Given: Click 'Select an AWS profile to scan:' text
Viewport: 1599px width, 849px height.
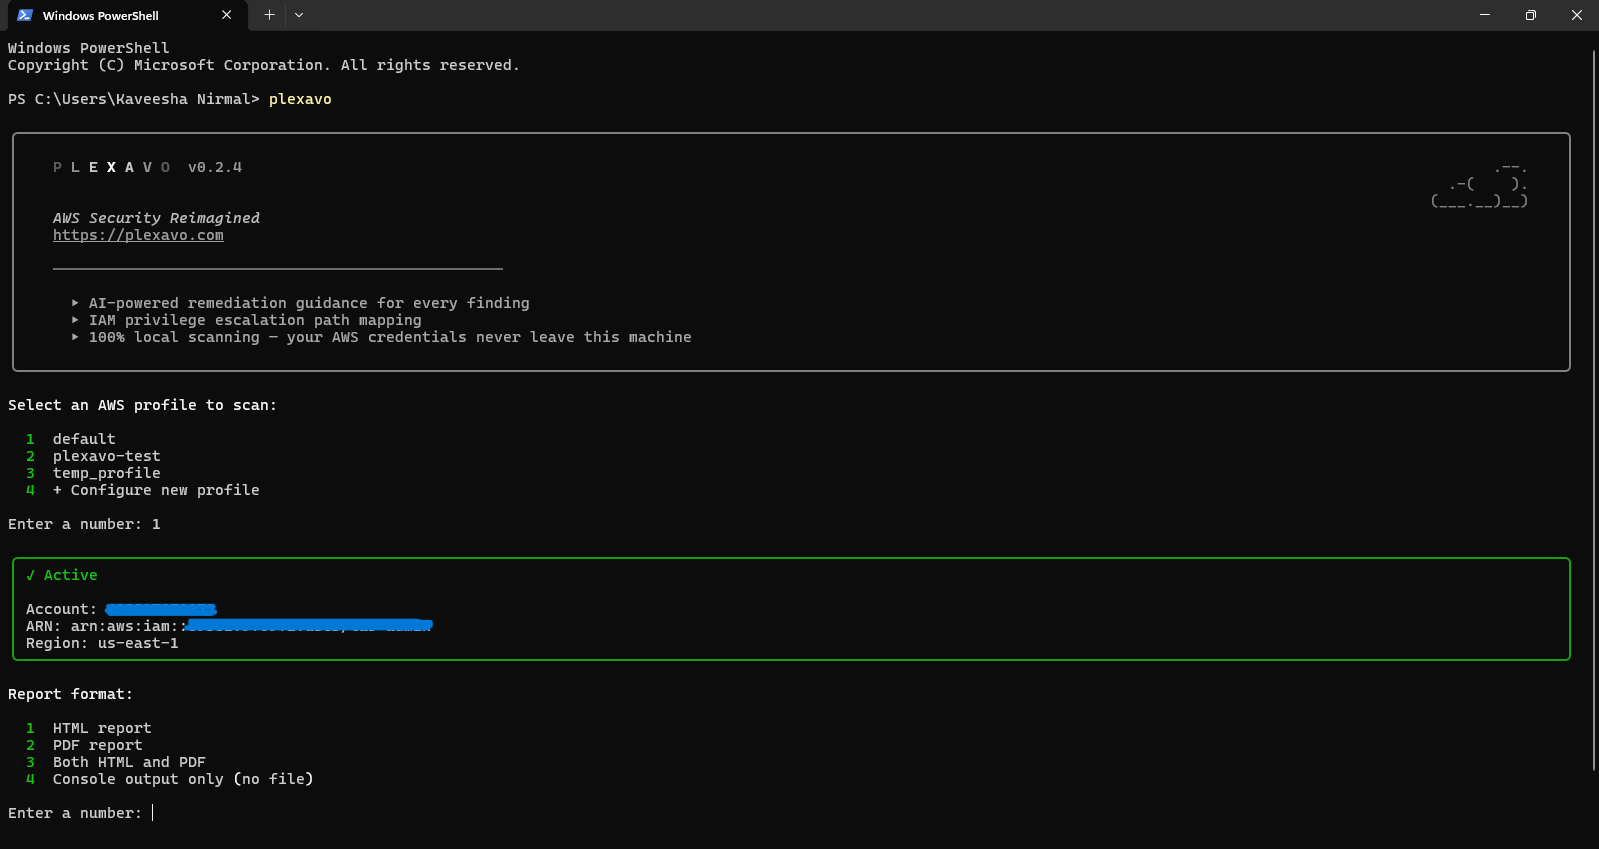Looking at the screenshot, I should tap(142, 405).
